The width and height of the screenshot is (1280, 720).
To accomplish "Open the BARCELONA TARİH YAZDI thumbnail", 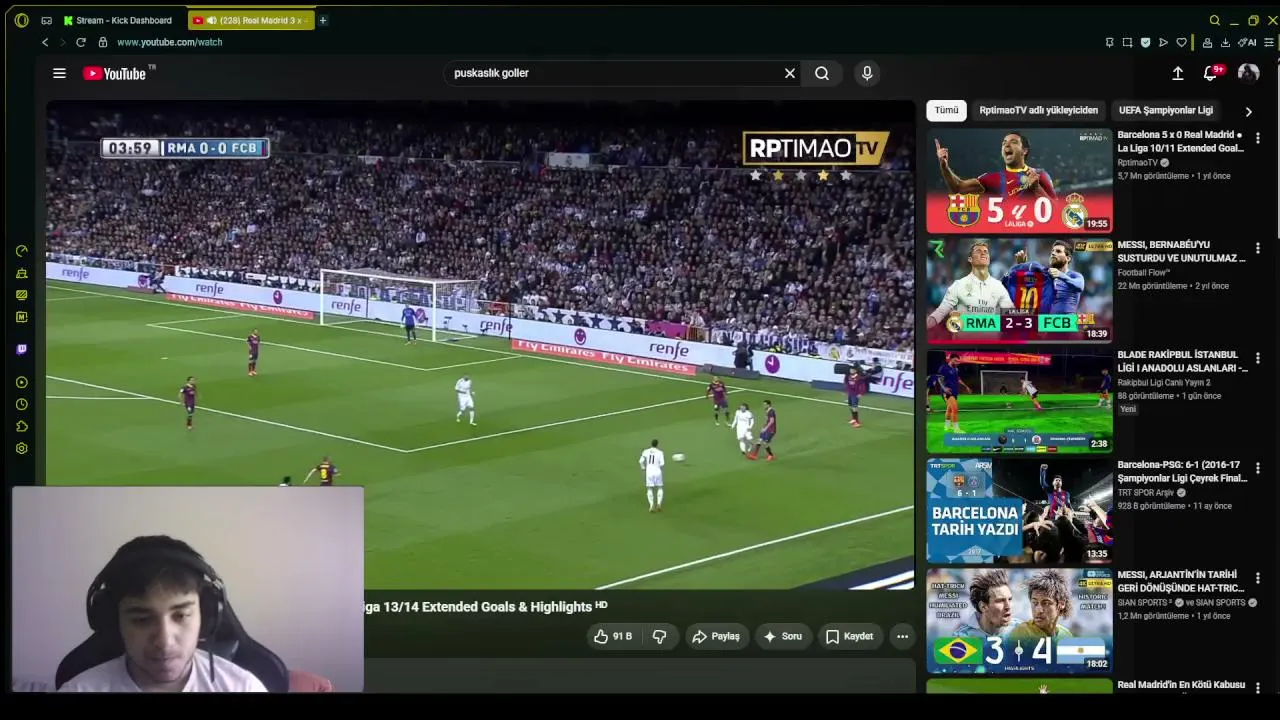I will click(x=1019, y=511).
